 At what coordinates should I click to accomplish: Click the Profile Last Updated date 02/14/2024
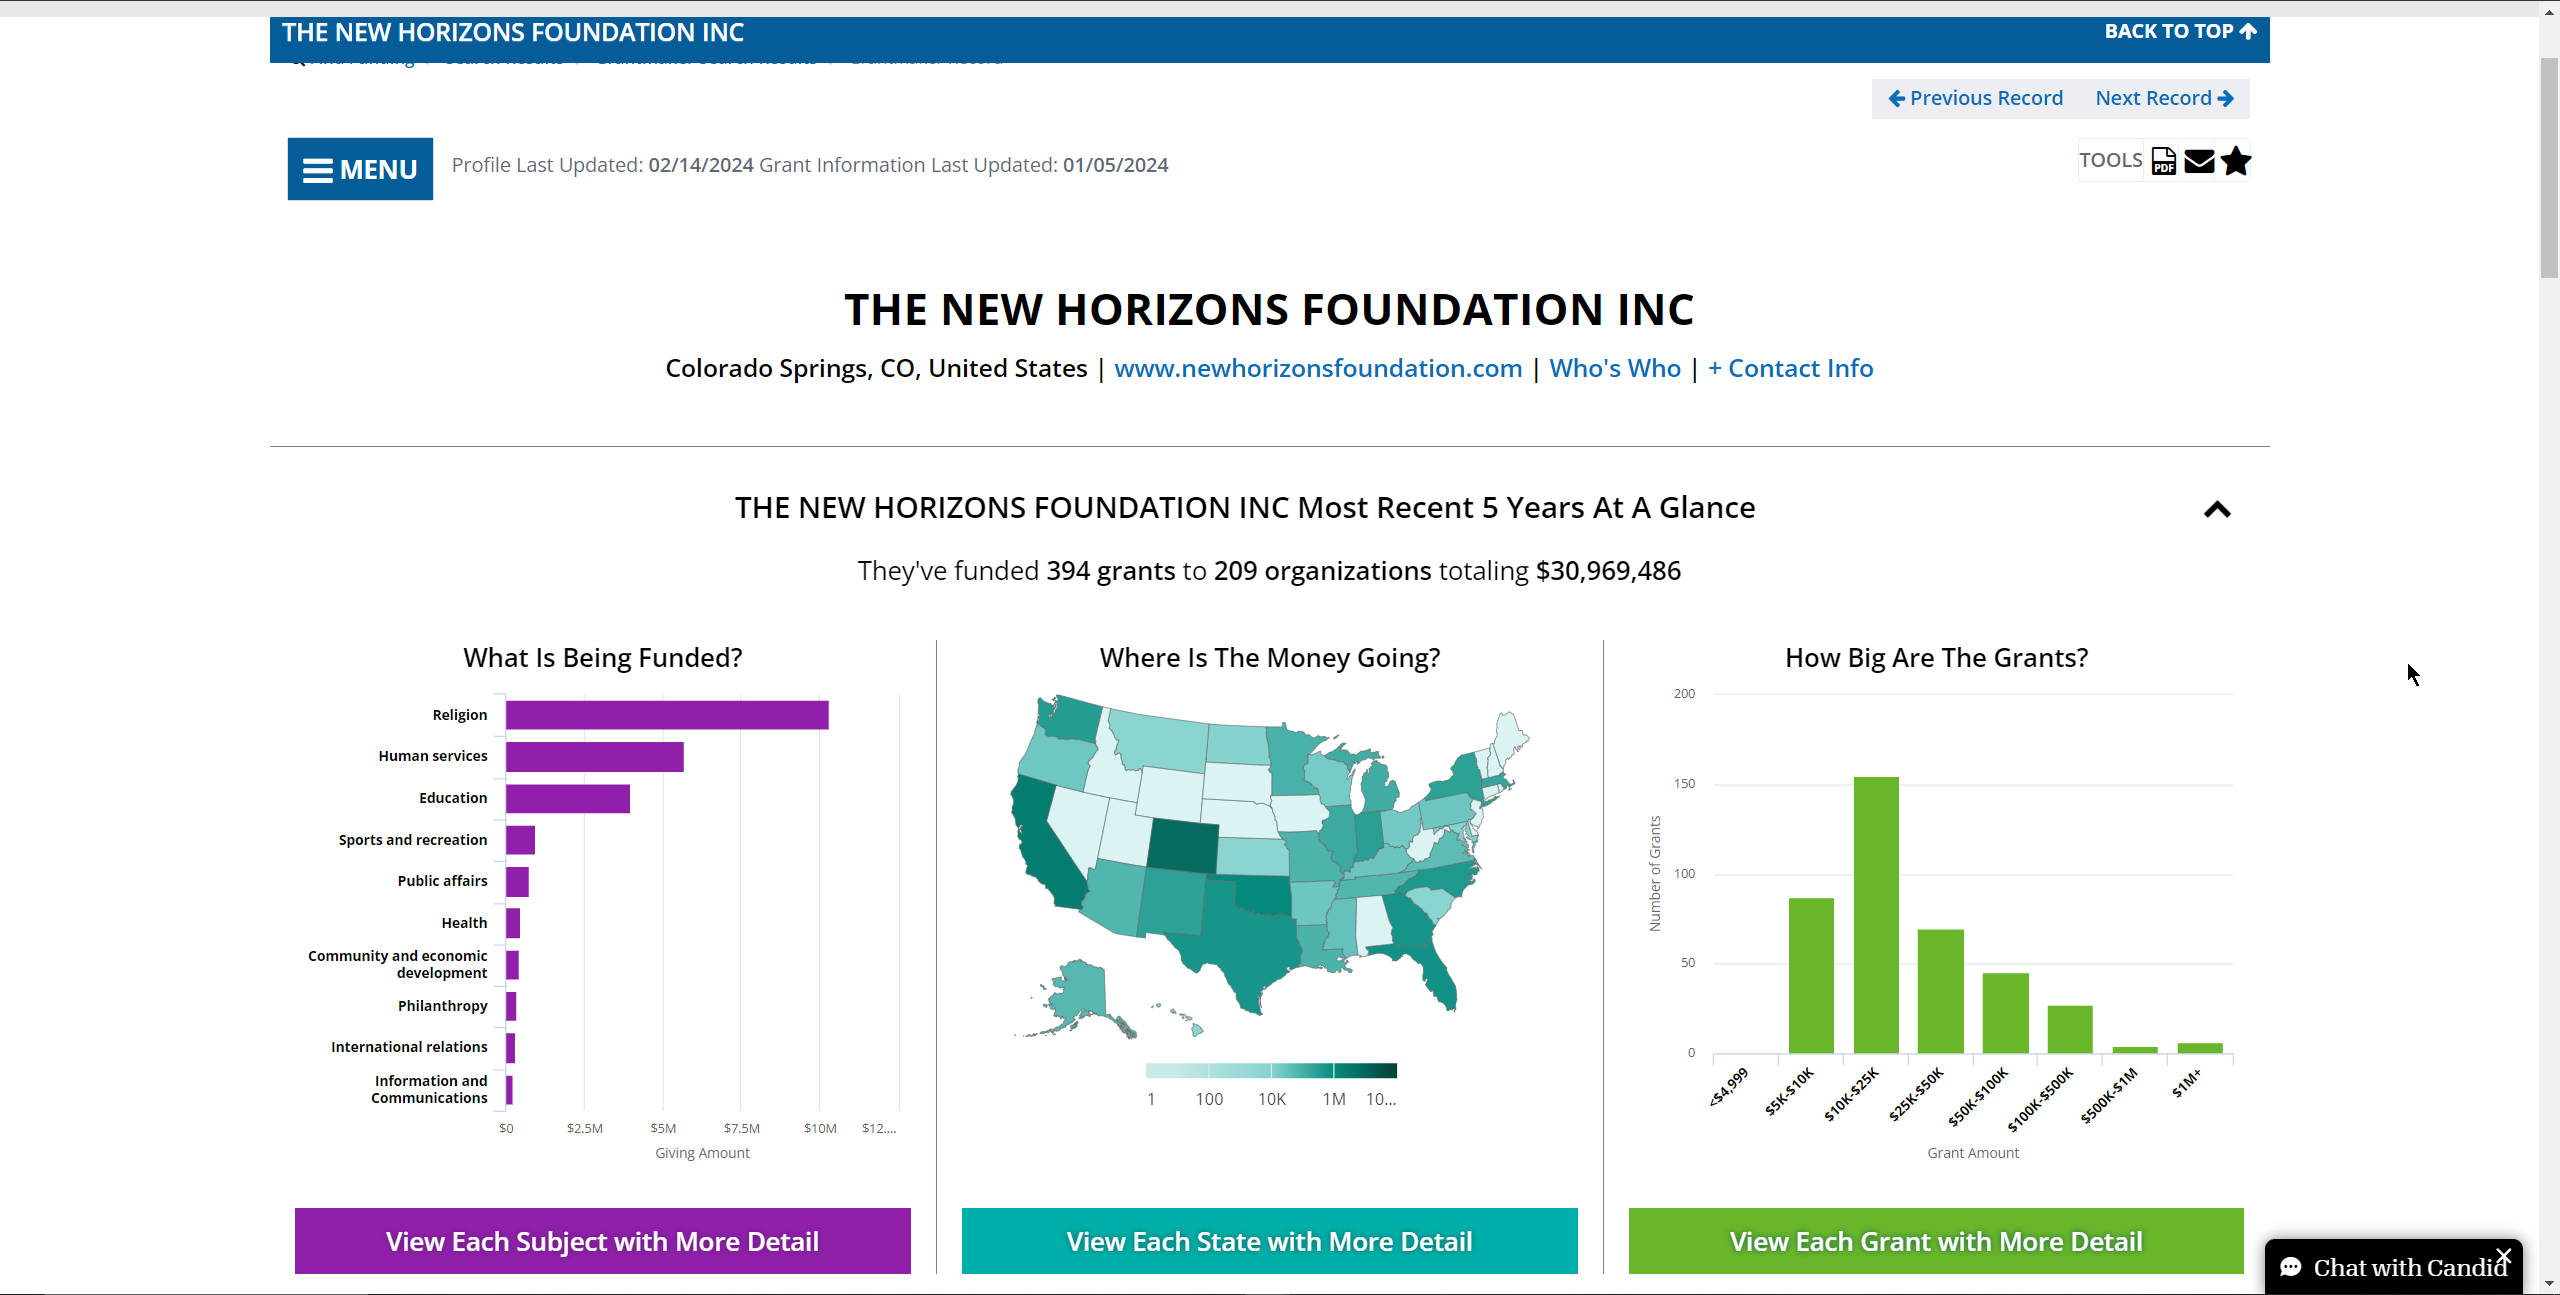[701, 165]
